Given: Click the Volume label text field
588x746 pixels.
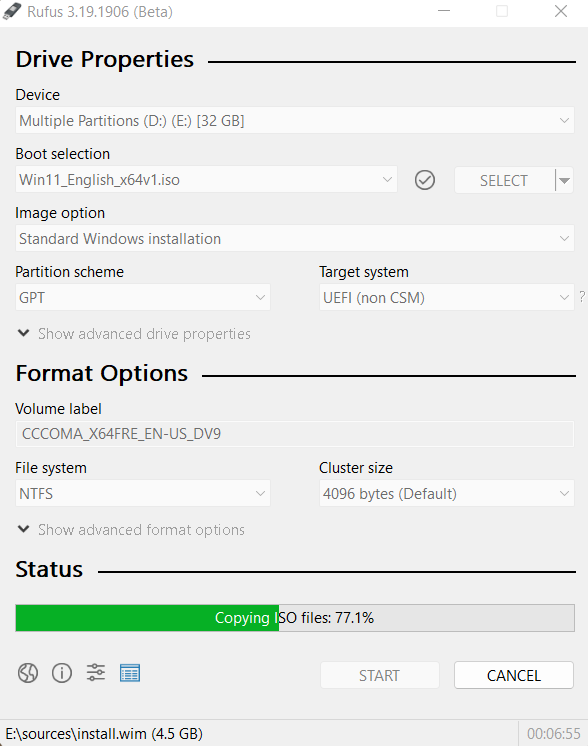Looking at the screenshot, I should tap(294, 434).
